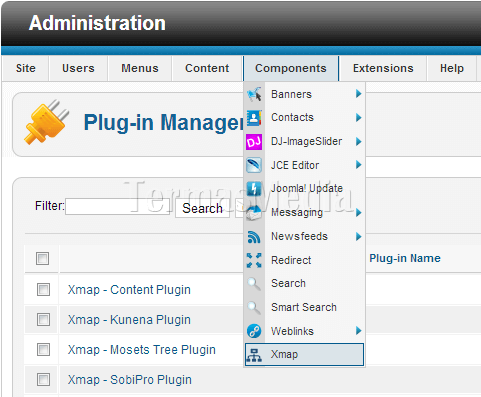Click the Banners menu icon
Image resolution: width=481 pixels, height=397 pixels.
254,94
